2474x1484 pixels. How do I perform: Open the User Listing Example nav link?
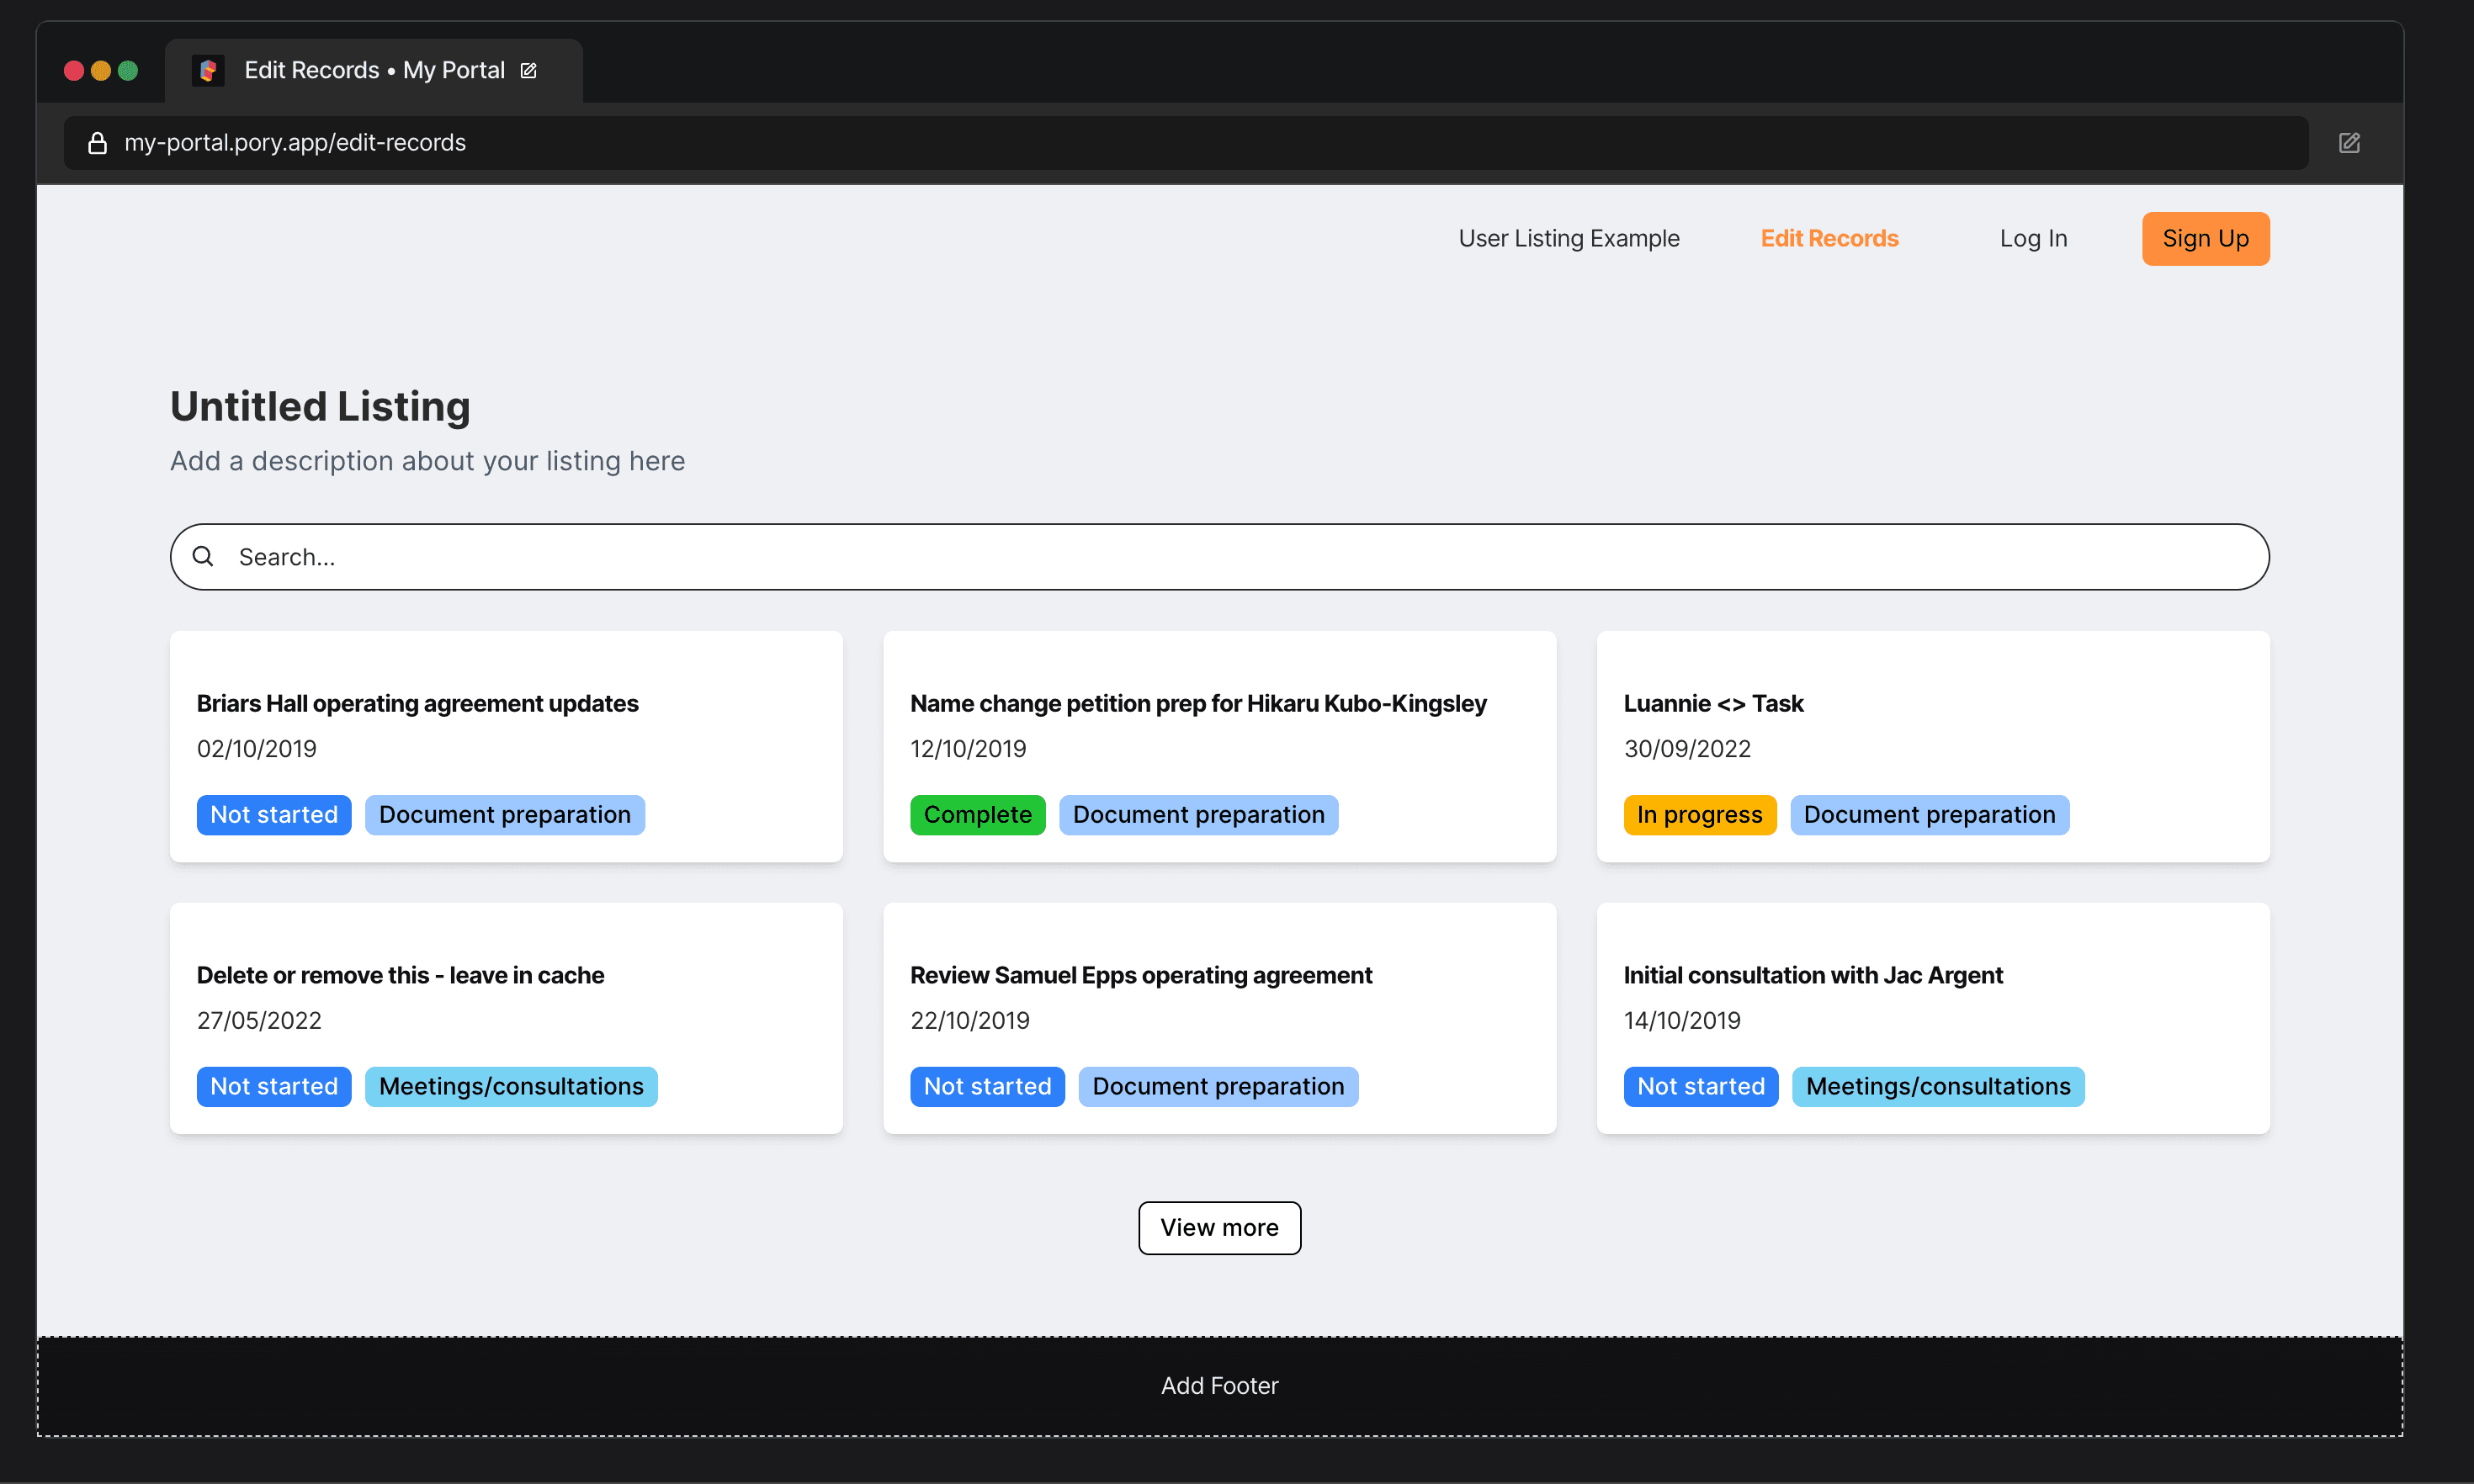click(x=1569, y=238)
